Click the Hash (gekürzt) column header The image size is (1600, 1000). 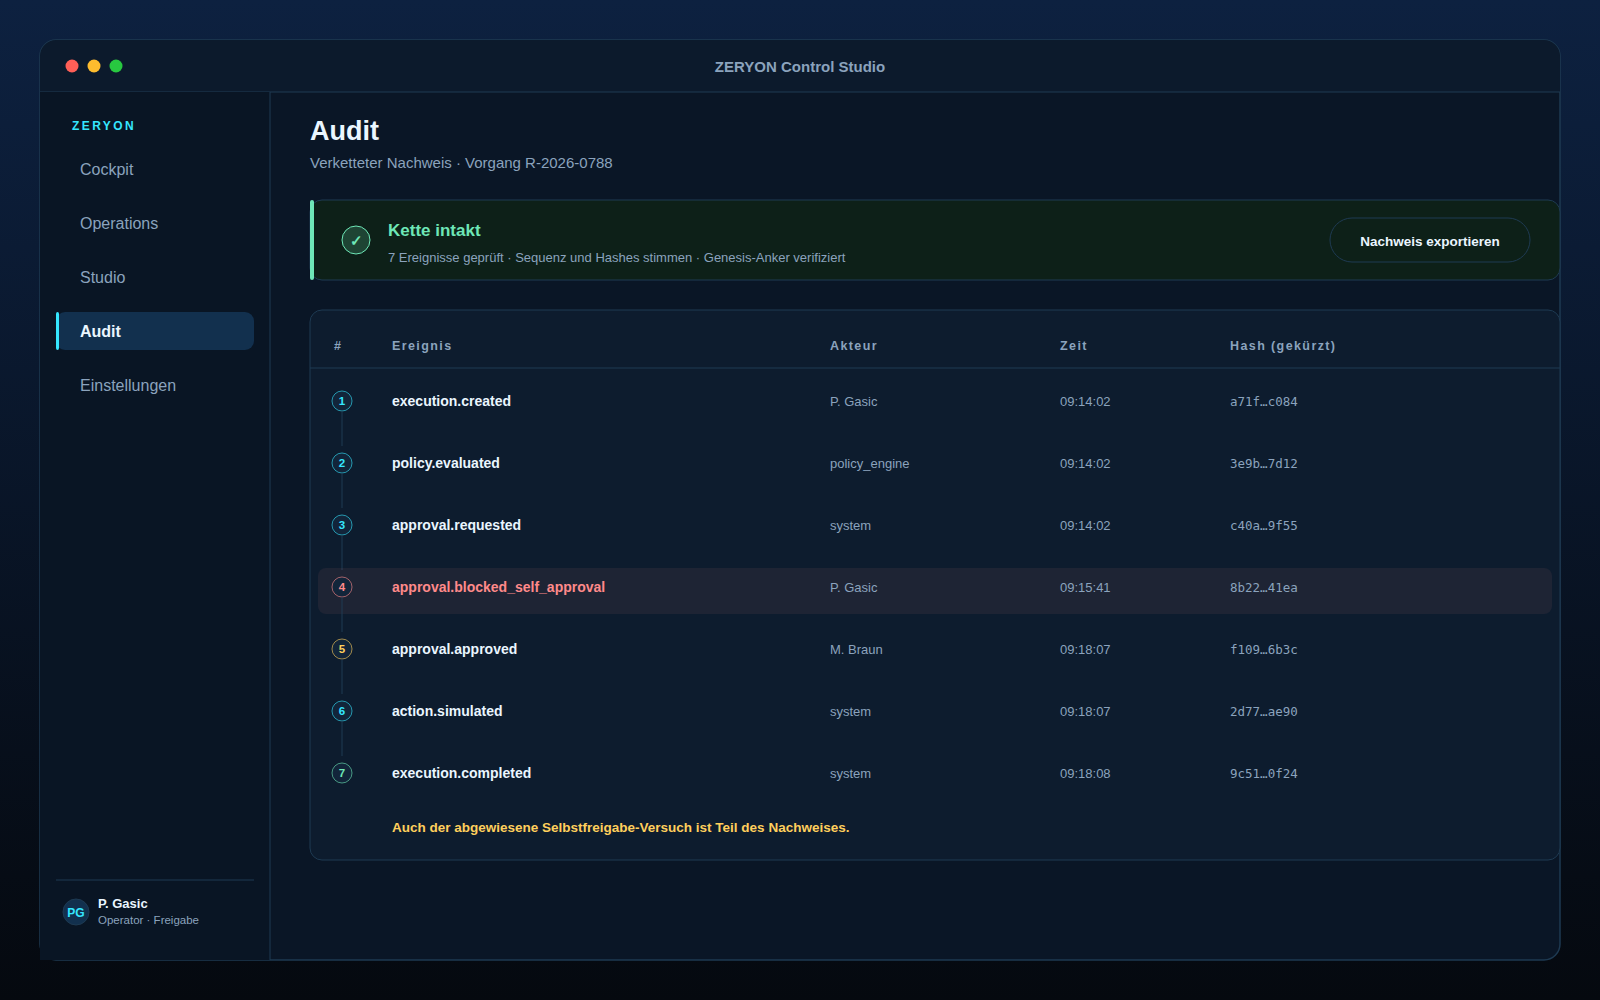(x=1282, y=346)
